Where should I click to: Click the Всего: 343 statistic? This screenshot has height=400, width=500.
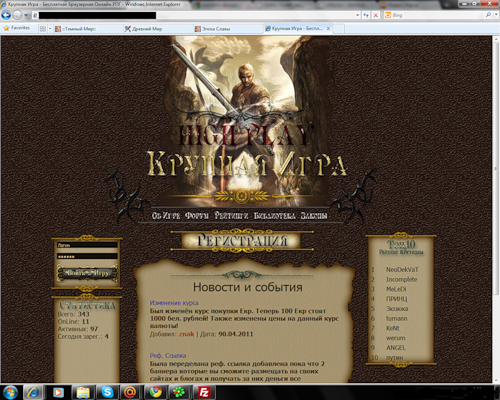click(73, 314)
